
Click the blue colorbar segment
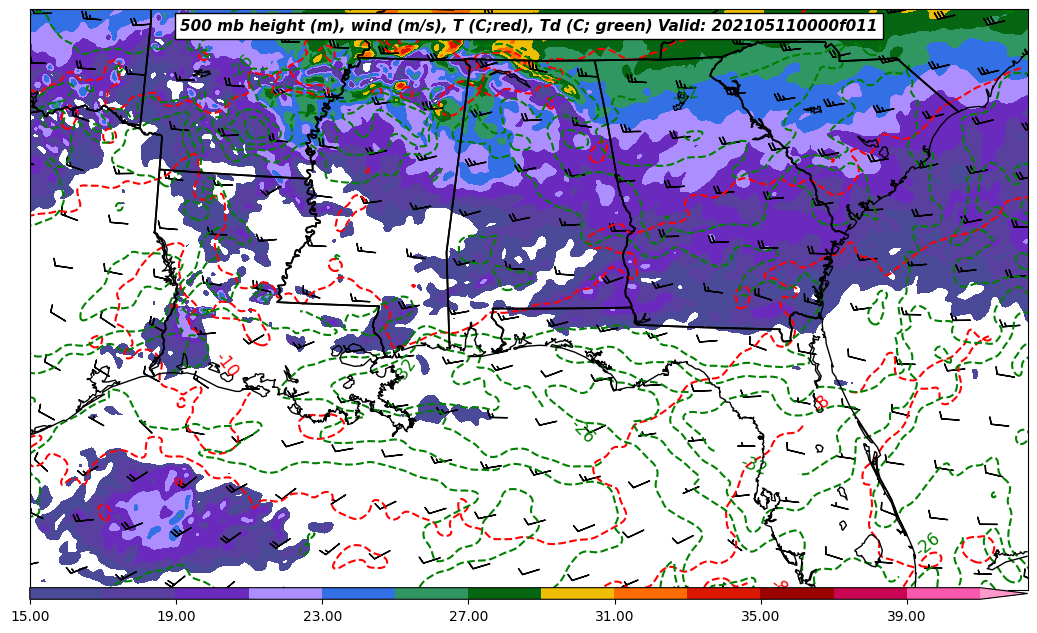[x=358, y=593]
